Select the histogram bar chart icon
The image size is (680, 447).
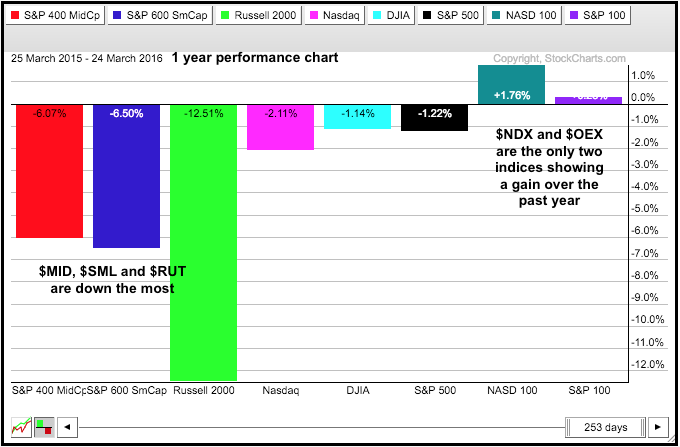tap(42, 427)
